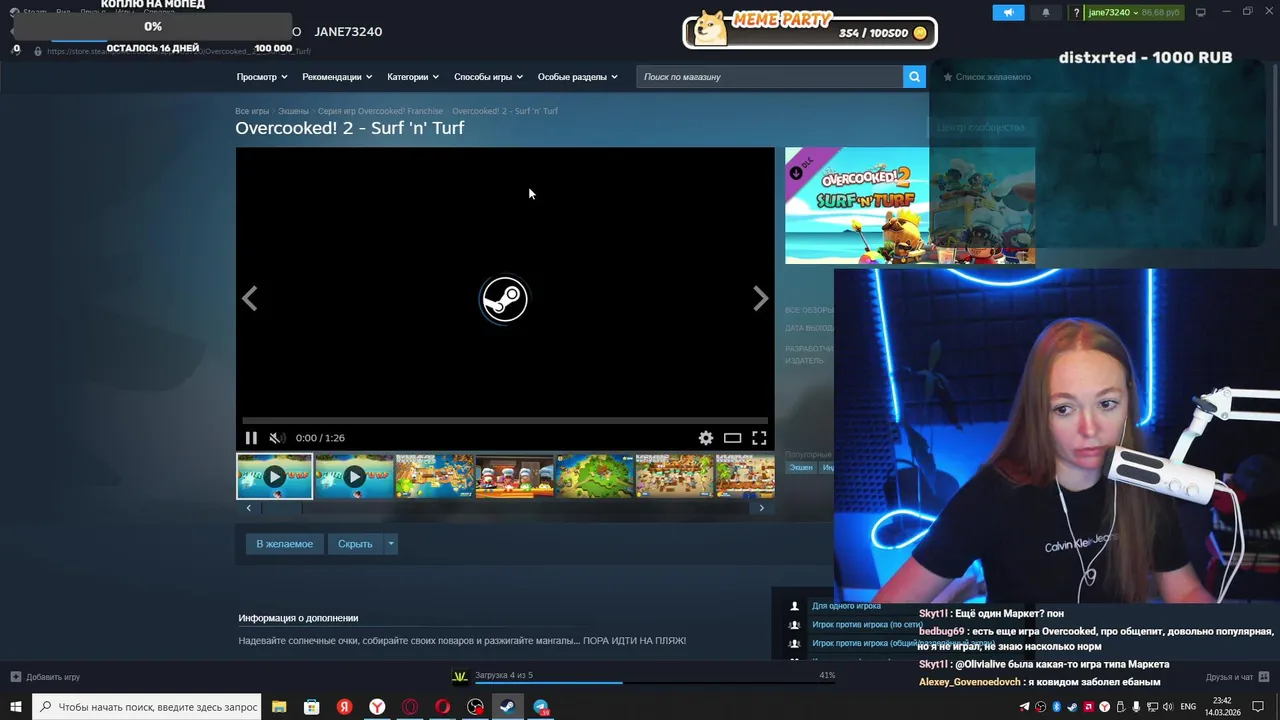
Task: Click the Steam announcements megaphone button
Action: 1008,12
